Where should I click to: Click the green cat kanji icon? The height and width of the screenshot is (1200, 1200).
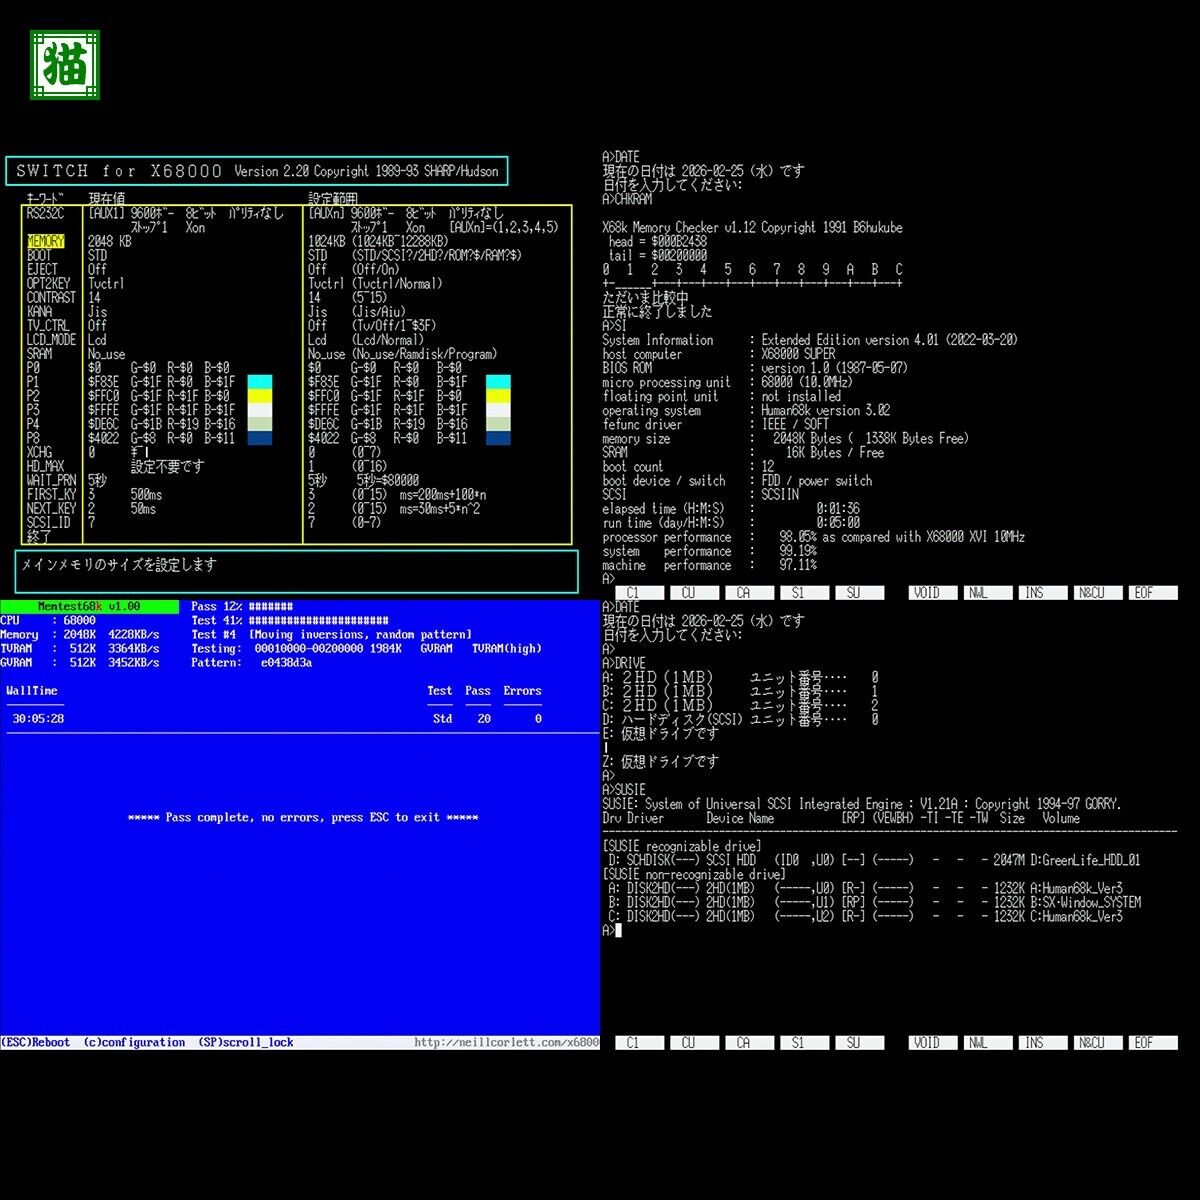[65, 65]
